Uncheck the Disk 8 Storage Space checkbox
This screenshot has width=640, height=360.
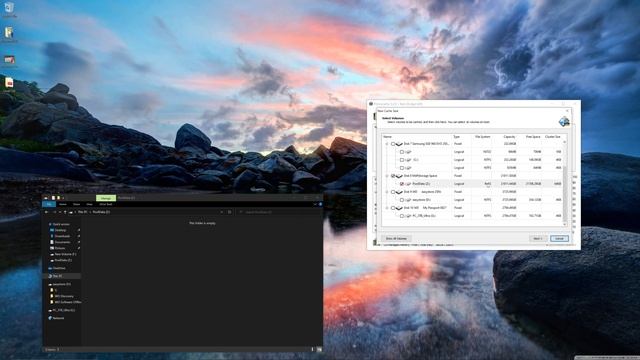pos(393,176)
